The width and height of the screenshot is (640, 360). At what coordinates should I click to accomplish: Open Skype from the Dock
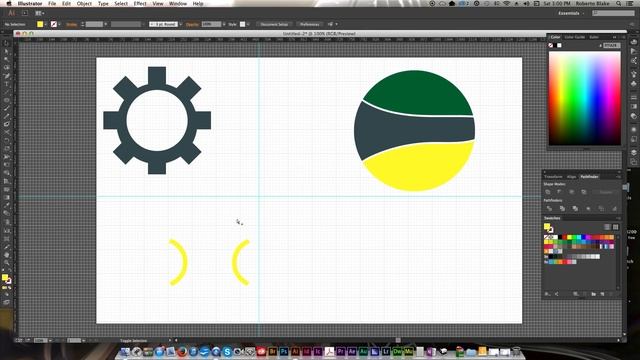click(227, 351)
